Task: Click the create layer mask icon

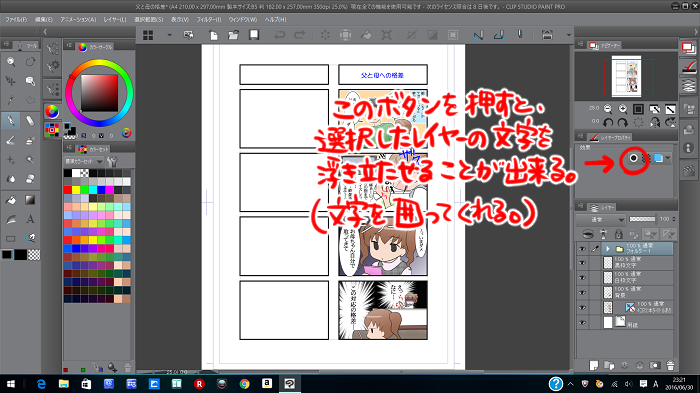Action: 654,365
